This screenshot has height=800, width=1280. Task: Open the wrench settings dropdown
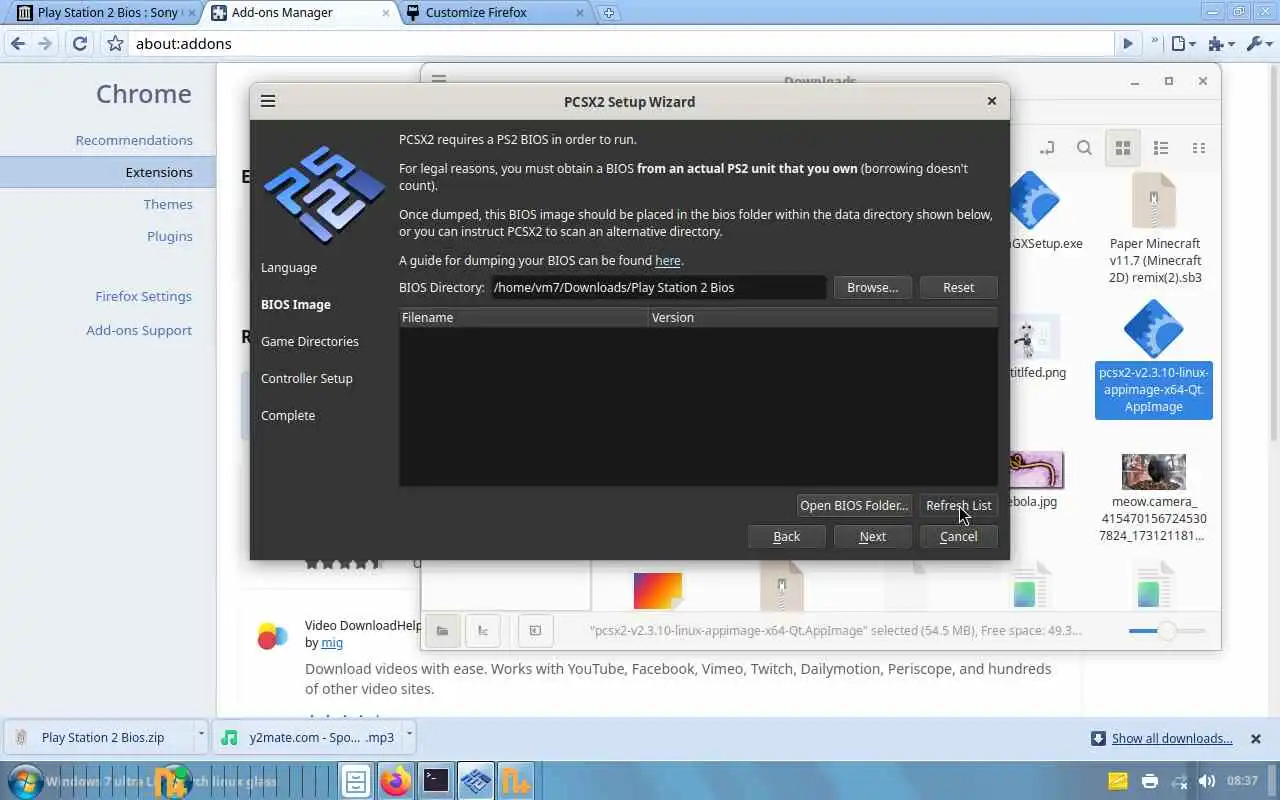tap(1258, 44)
